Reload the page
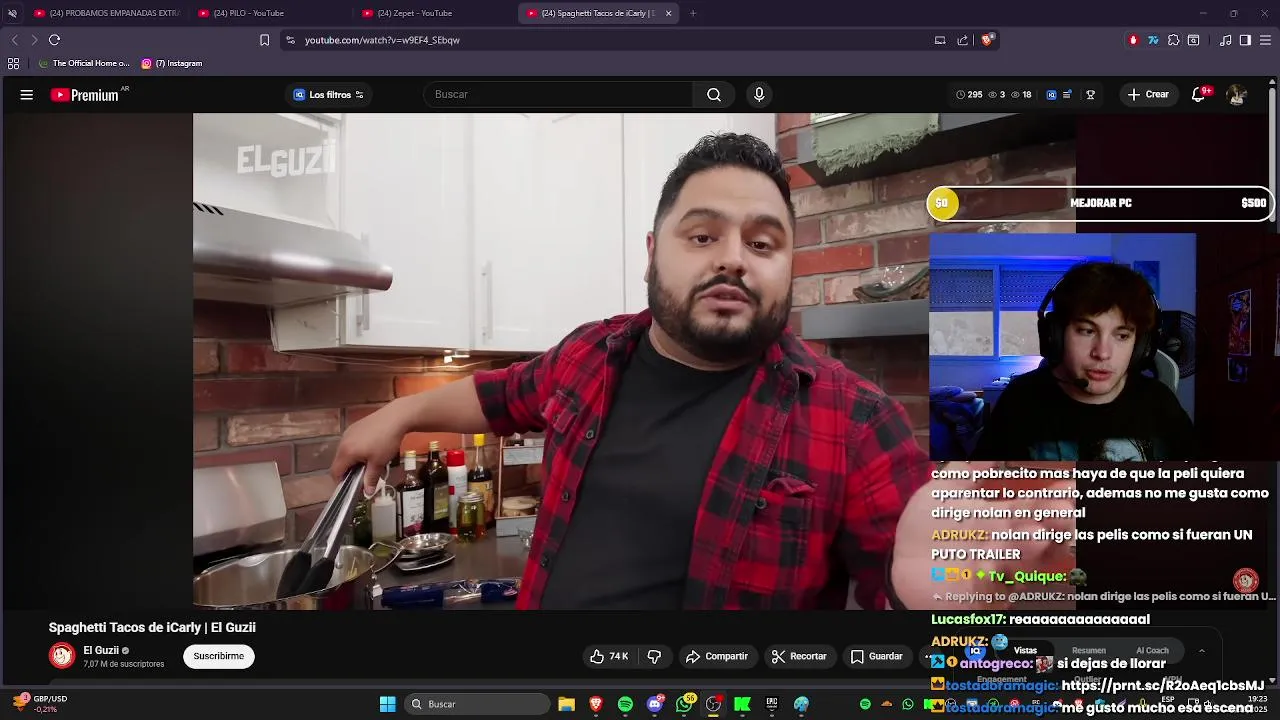 pos(54,40)
